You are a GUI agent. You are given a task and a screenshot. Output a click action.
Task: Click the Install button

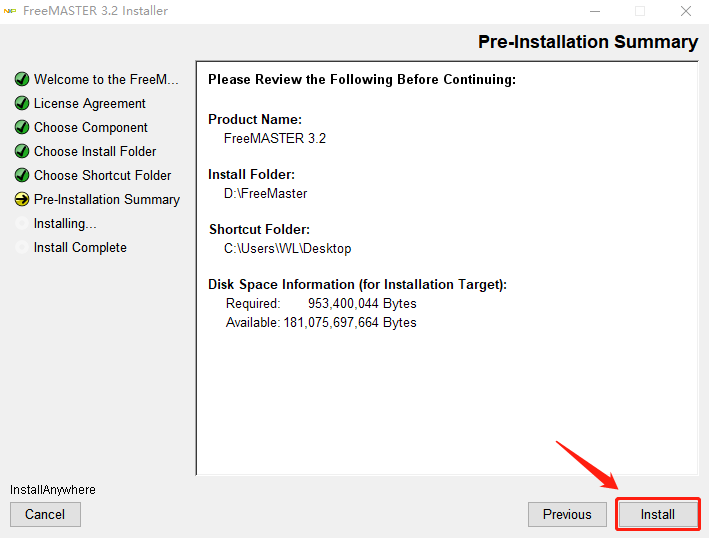(657, 514)
